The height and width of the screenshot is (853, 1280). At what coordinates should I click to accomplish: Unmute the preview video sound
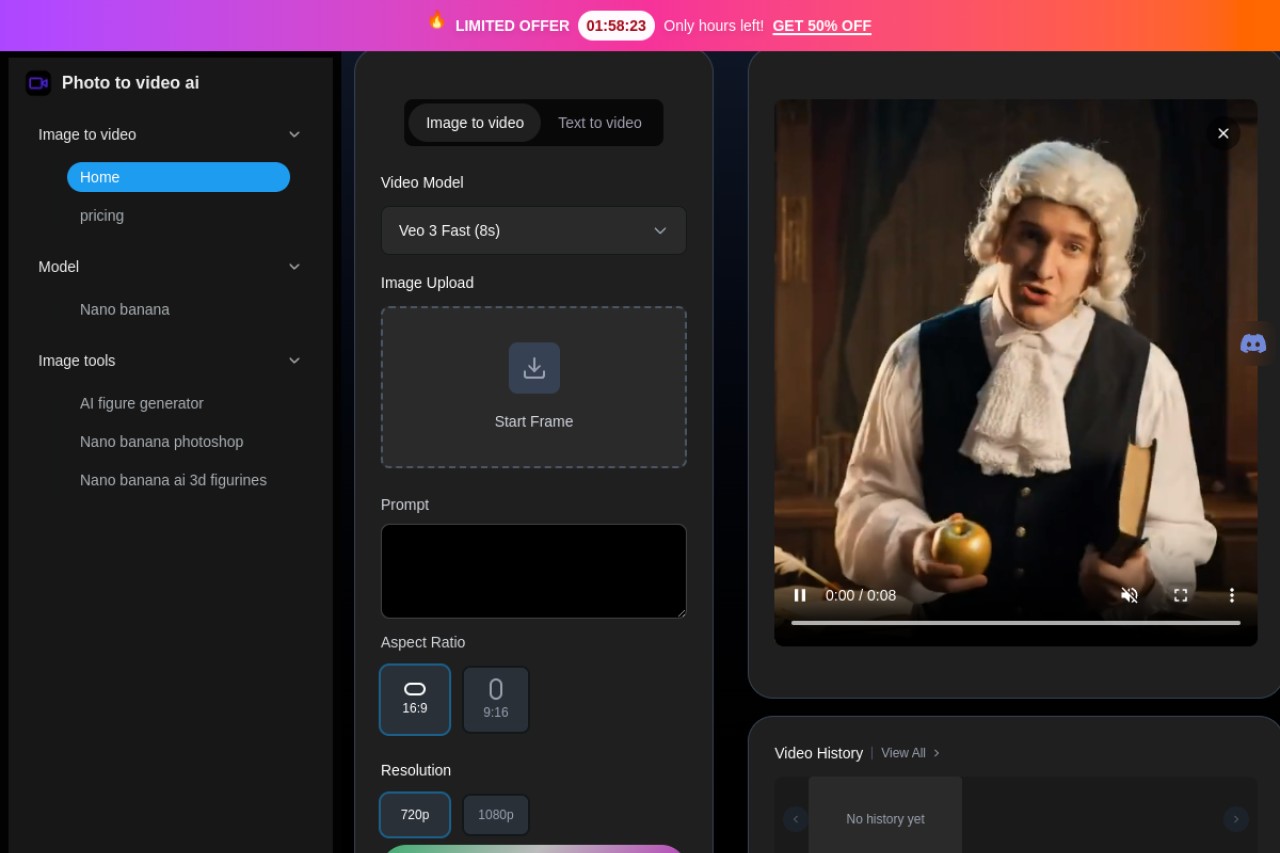(x=1129, y=595)
